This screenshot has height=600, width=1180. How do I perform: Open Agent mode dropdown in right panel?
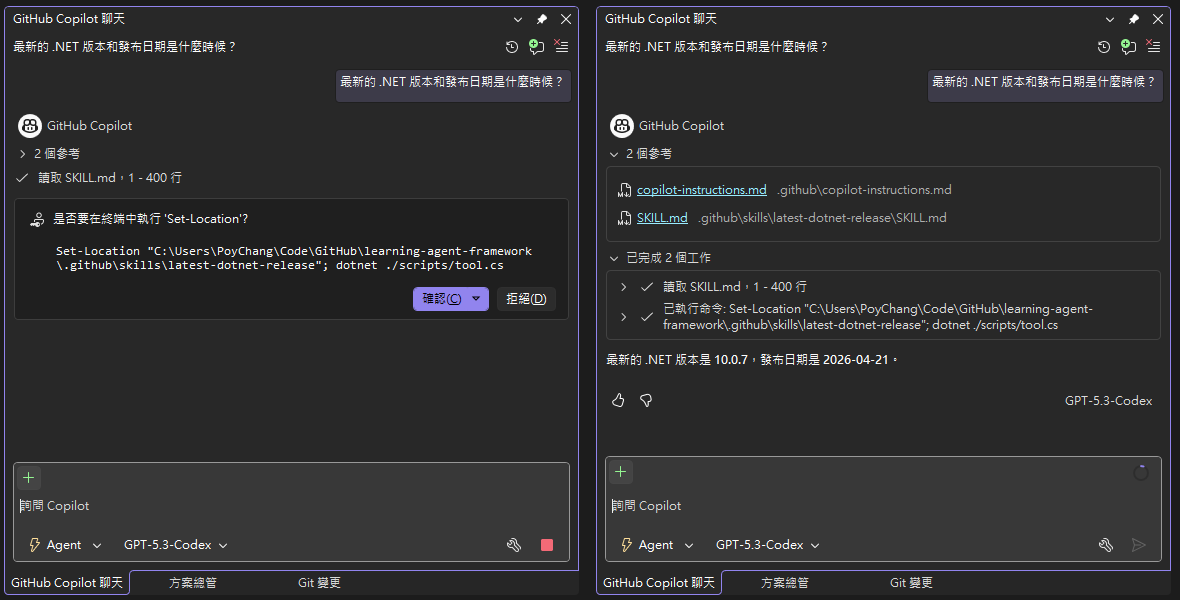point(657,545)
